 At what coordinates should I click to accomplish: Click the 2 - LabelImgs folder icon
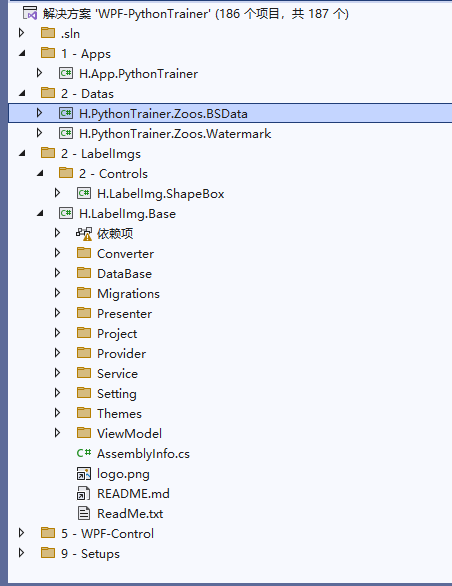pos(48,153)
